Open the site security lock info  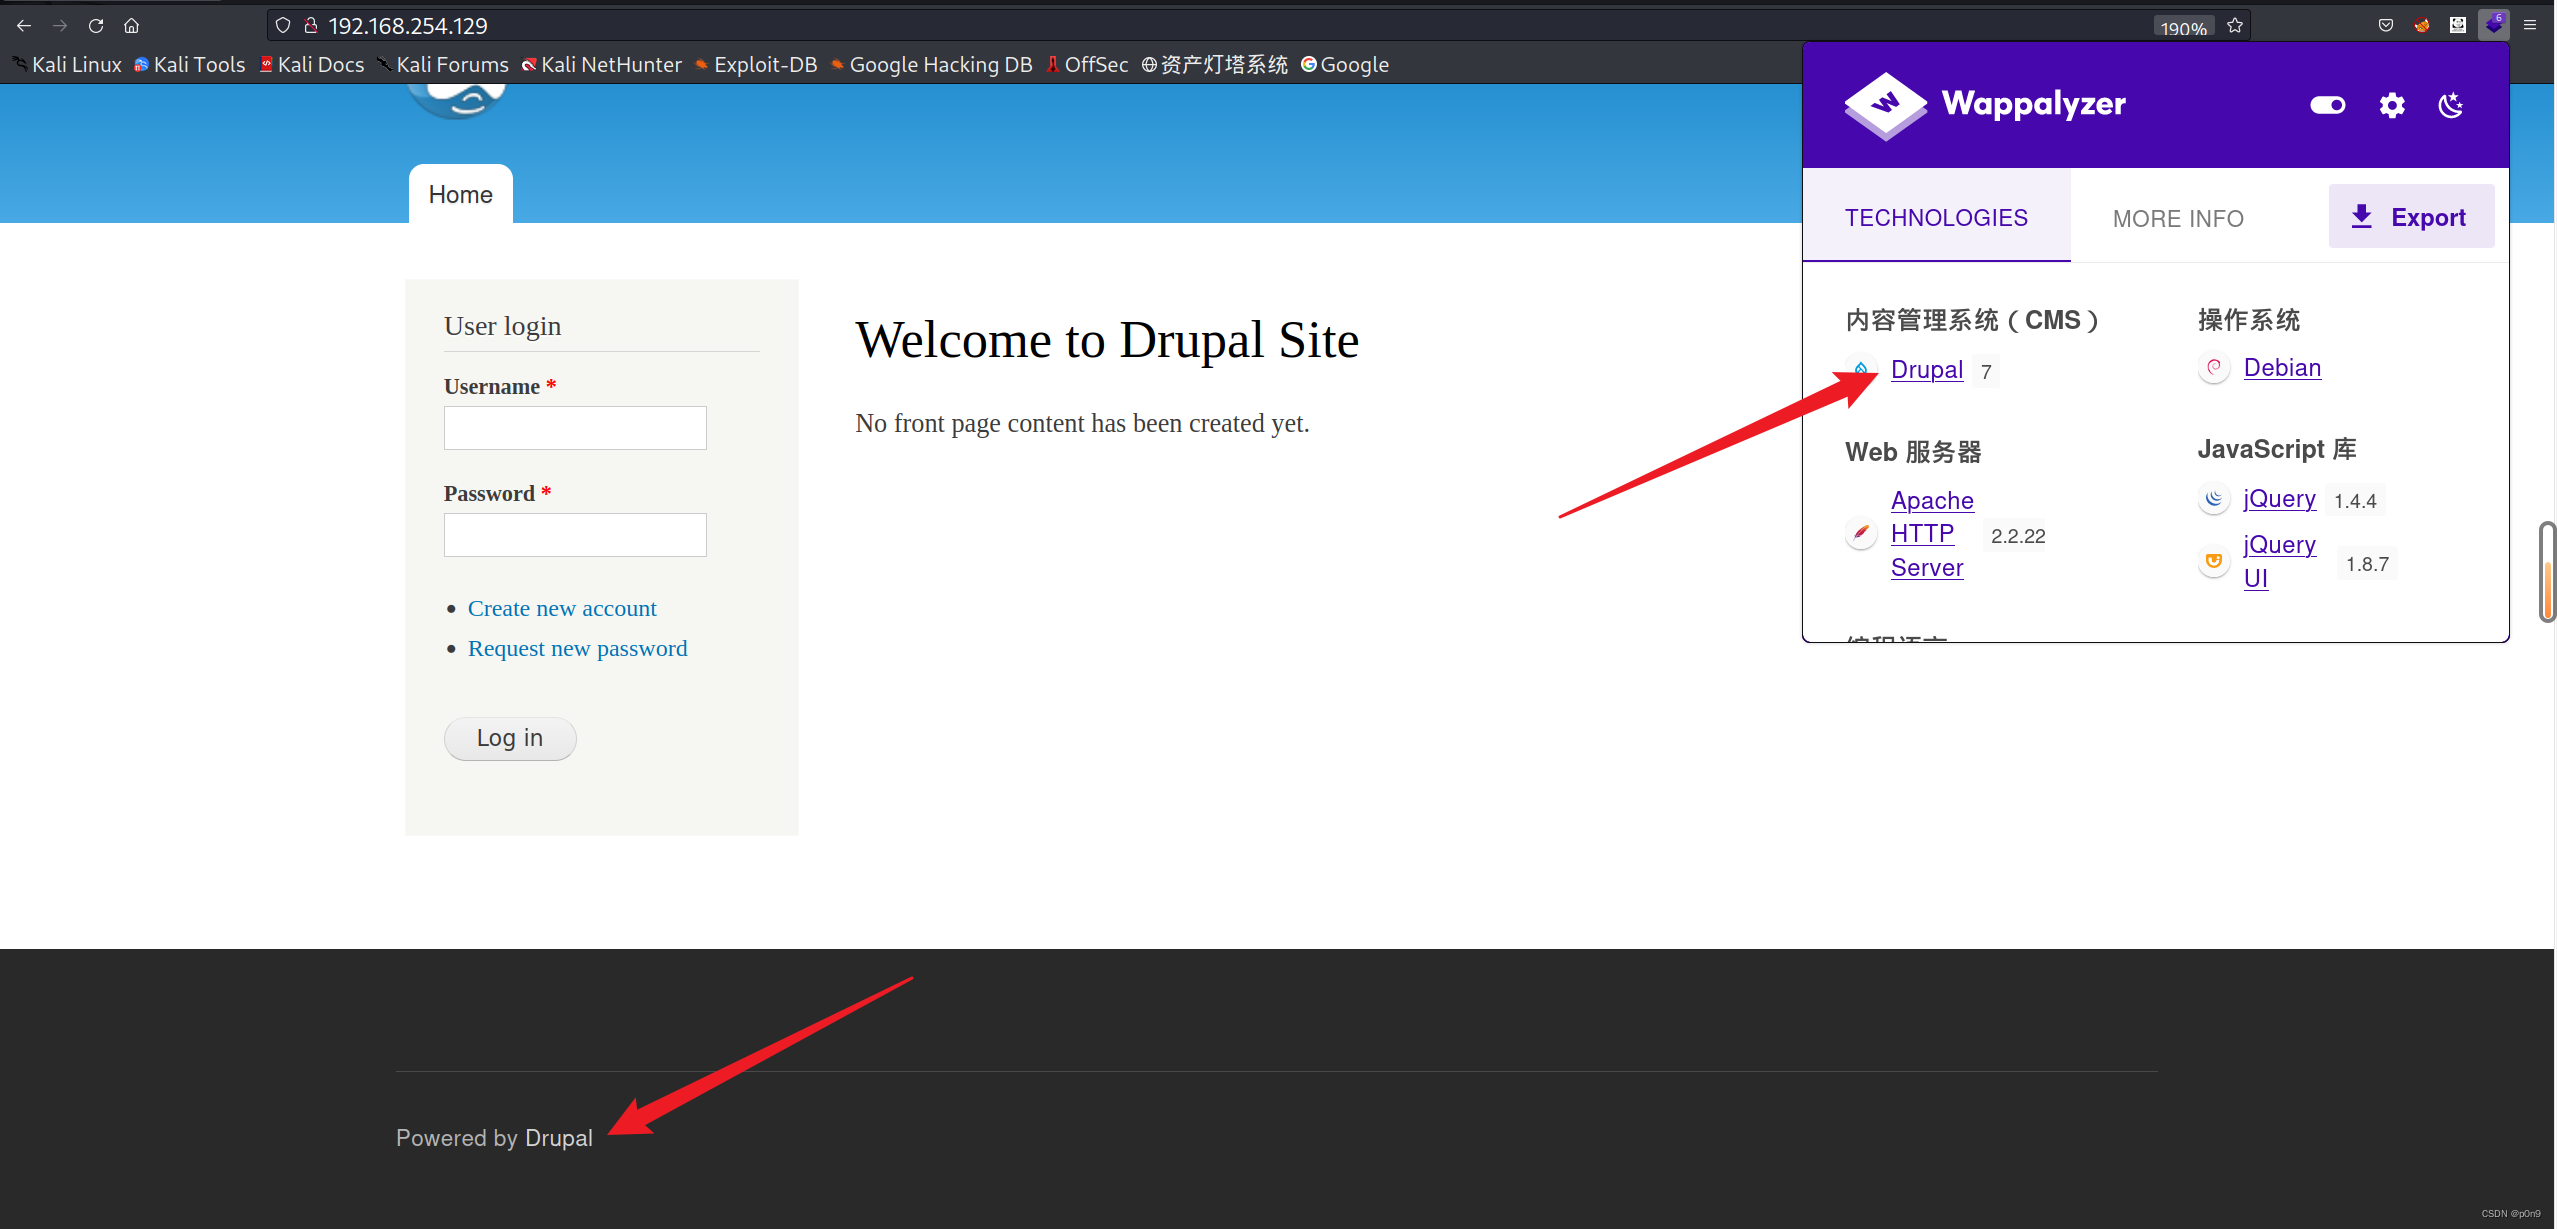pyautogui.click(x=311, y=26)
